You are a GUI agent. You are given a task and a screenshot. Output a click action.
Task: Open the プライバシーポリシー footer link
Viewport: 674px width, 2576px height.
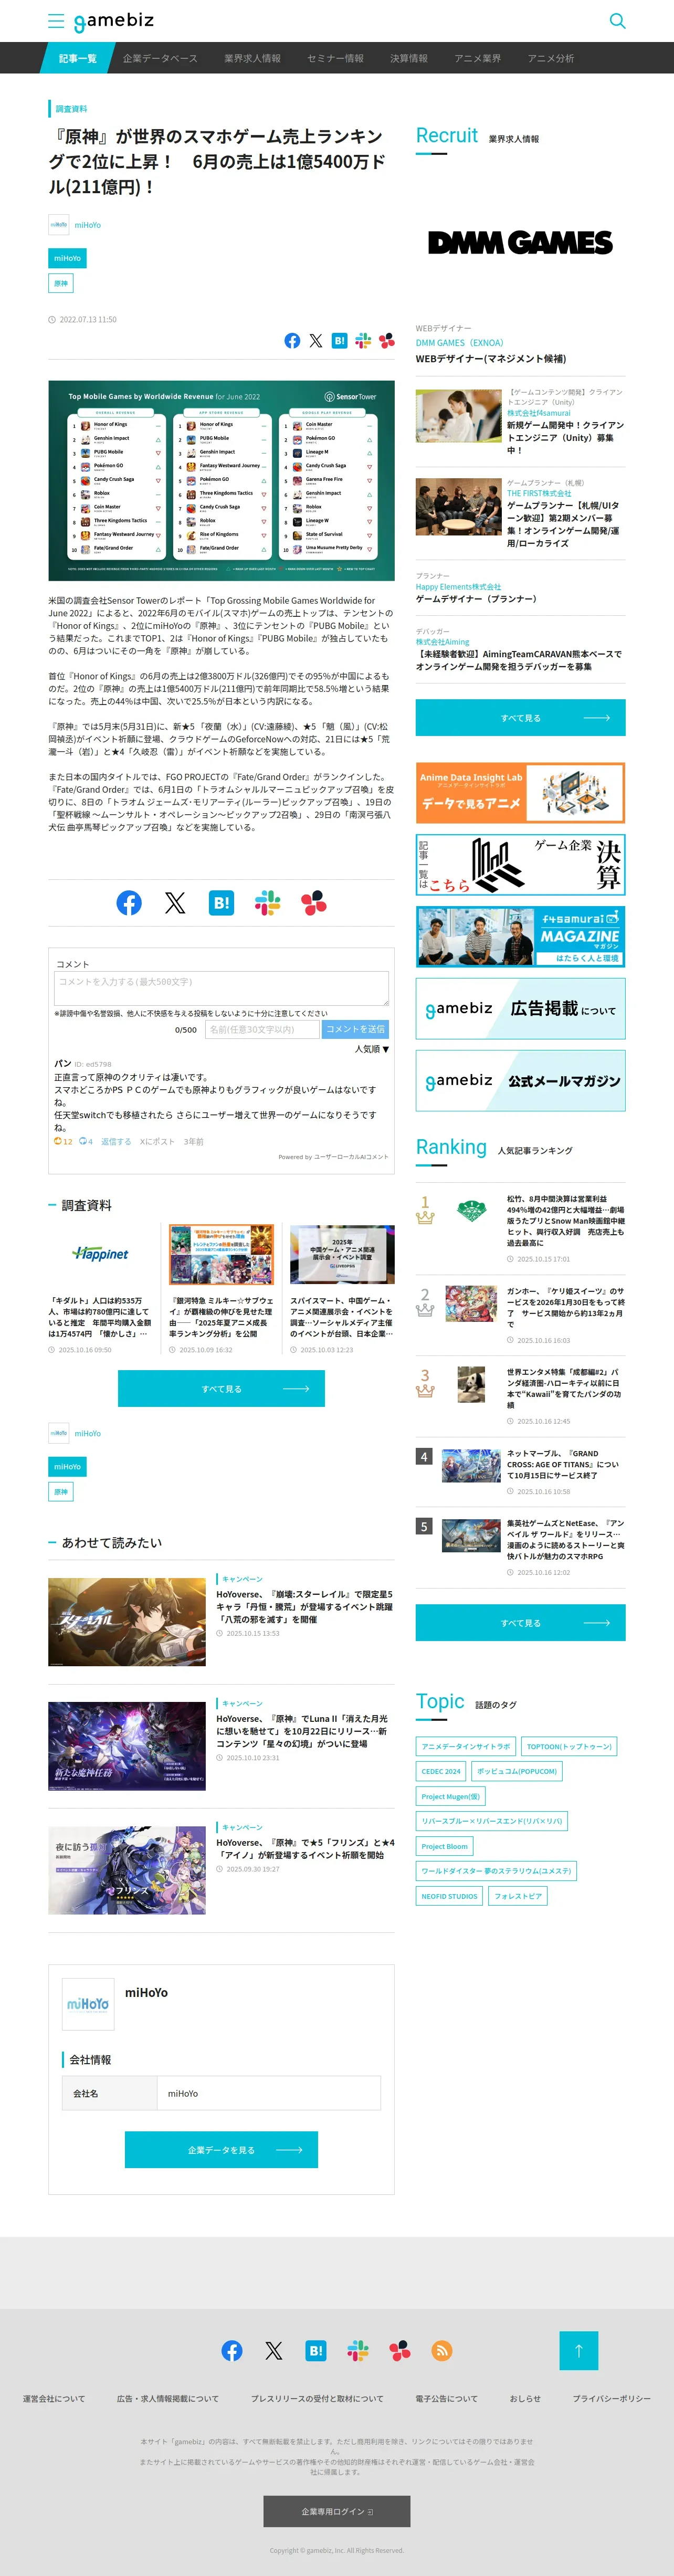coord(611,2399)
